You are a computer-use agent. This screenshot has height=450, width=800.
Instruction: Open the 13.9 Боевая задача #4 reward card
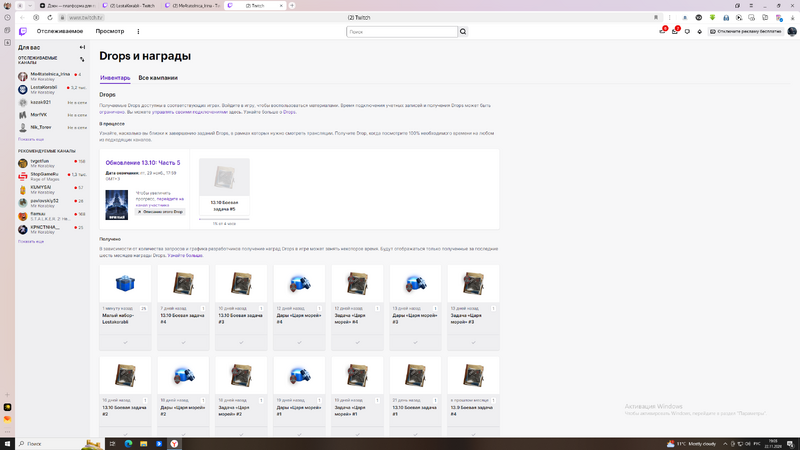coord(473,396)
